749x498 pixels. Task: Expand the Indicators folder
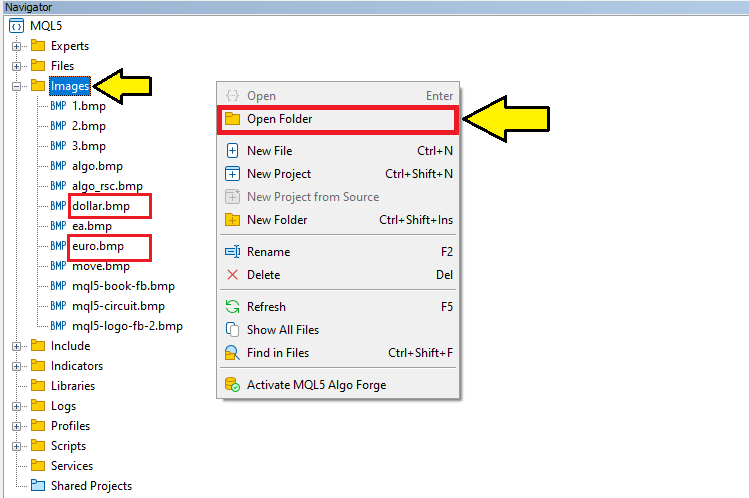[x=16, y=366]
